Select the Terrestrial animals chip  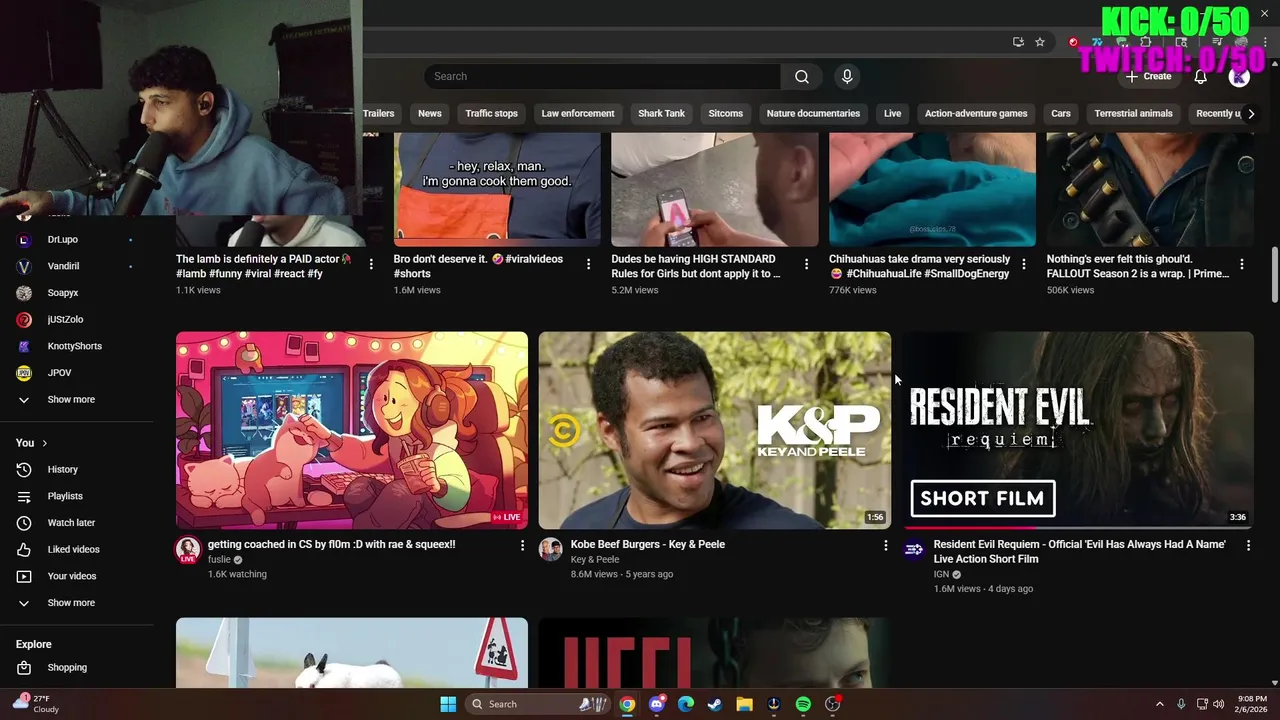click(x=1133, y=114)
